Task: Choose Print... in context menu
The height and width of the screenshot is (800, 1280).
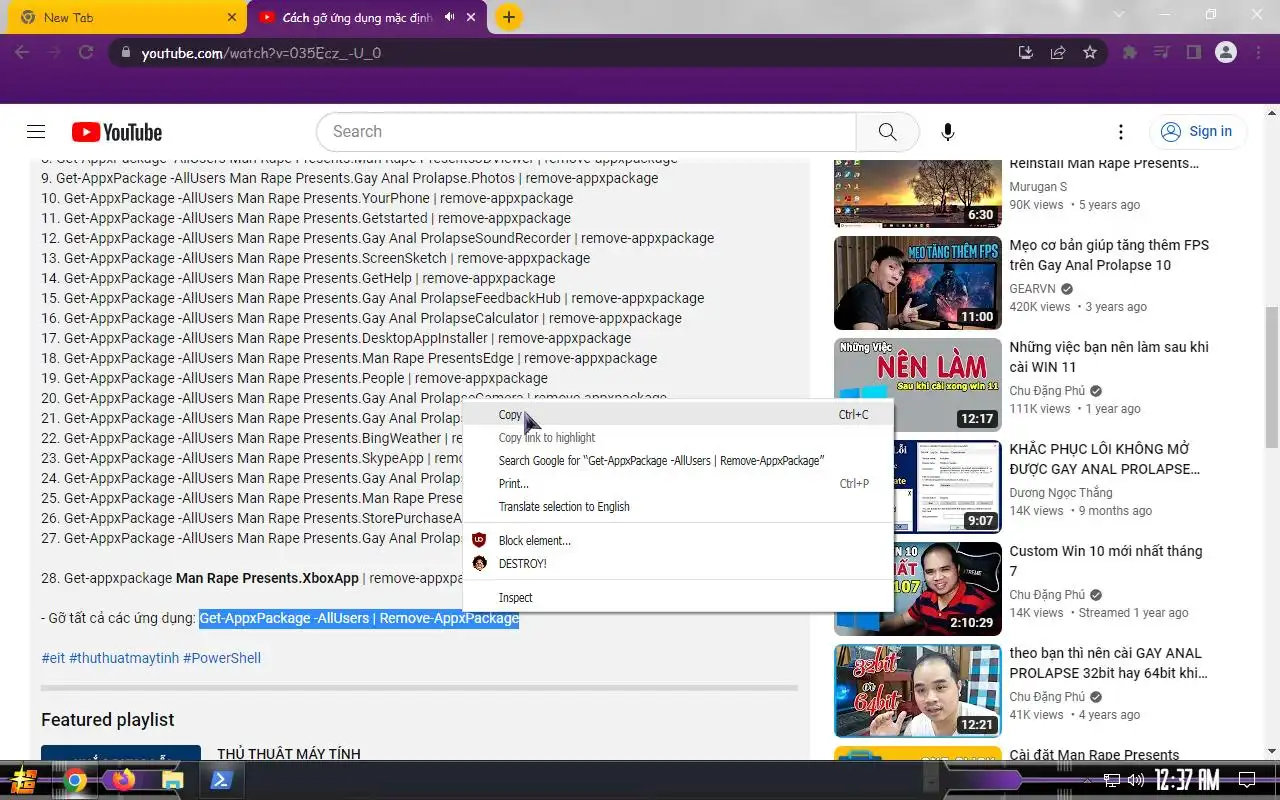Action: click(x=679, y=484)
